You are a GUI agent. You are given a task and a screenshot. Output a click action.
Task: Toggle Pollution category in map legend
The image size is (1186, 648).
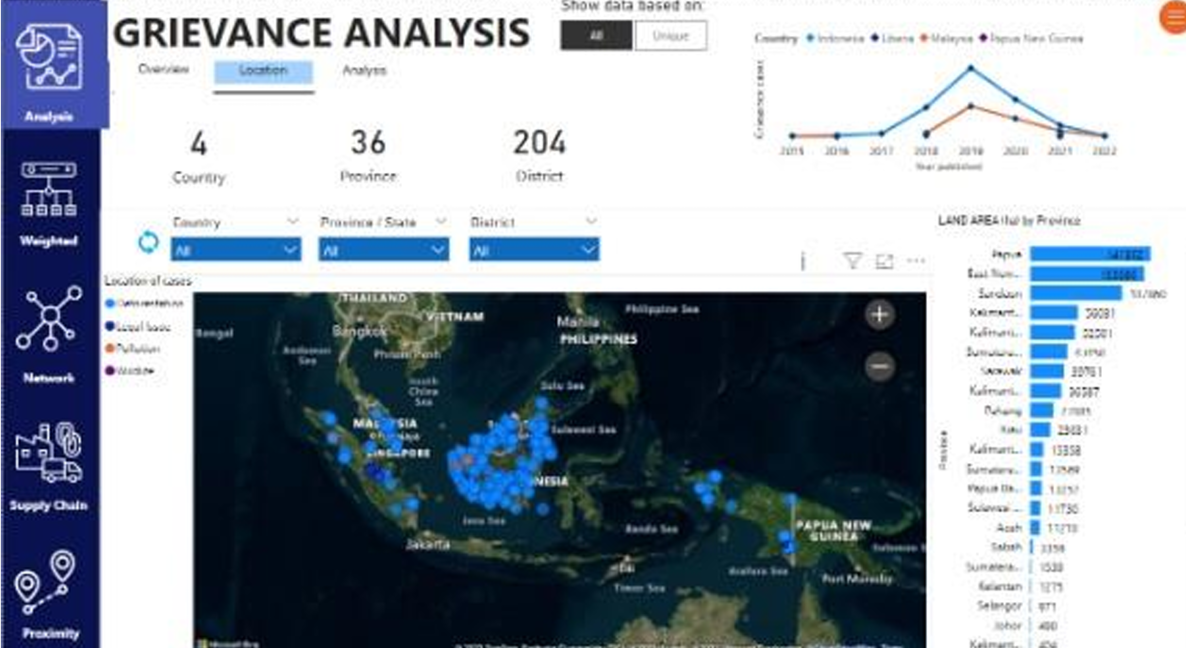(133, 349)
